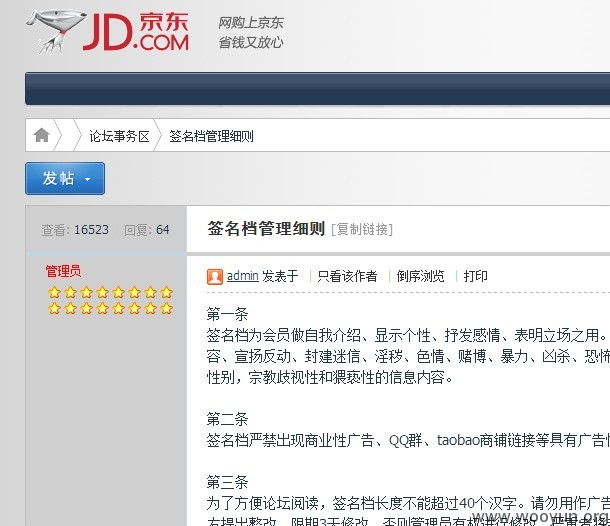The width and height of the screenshot is (610, 526).
Task: Expand the 发帖 dropdown arrow
Action: point(88,179)
